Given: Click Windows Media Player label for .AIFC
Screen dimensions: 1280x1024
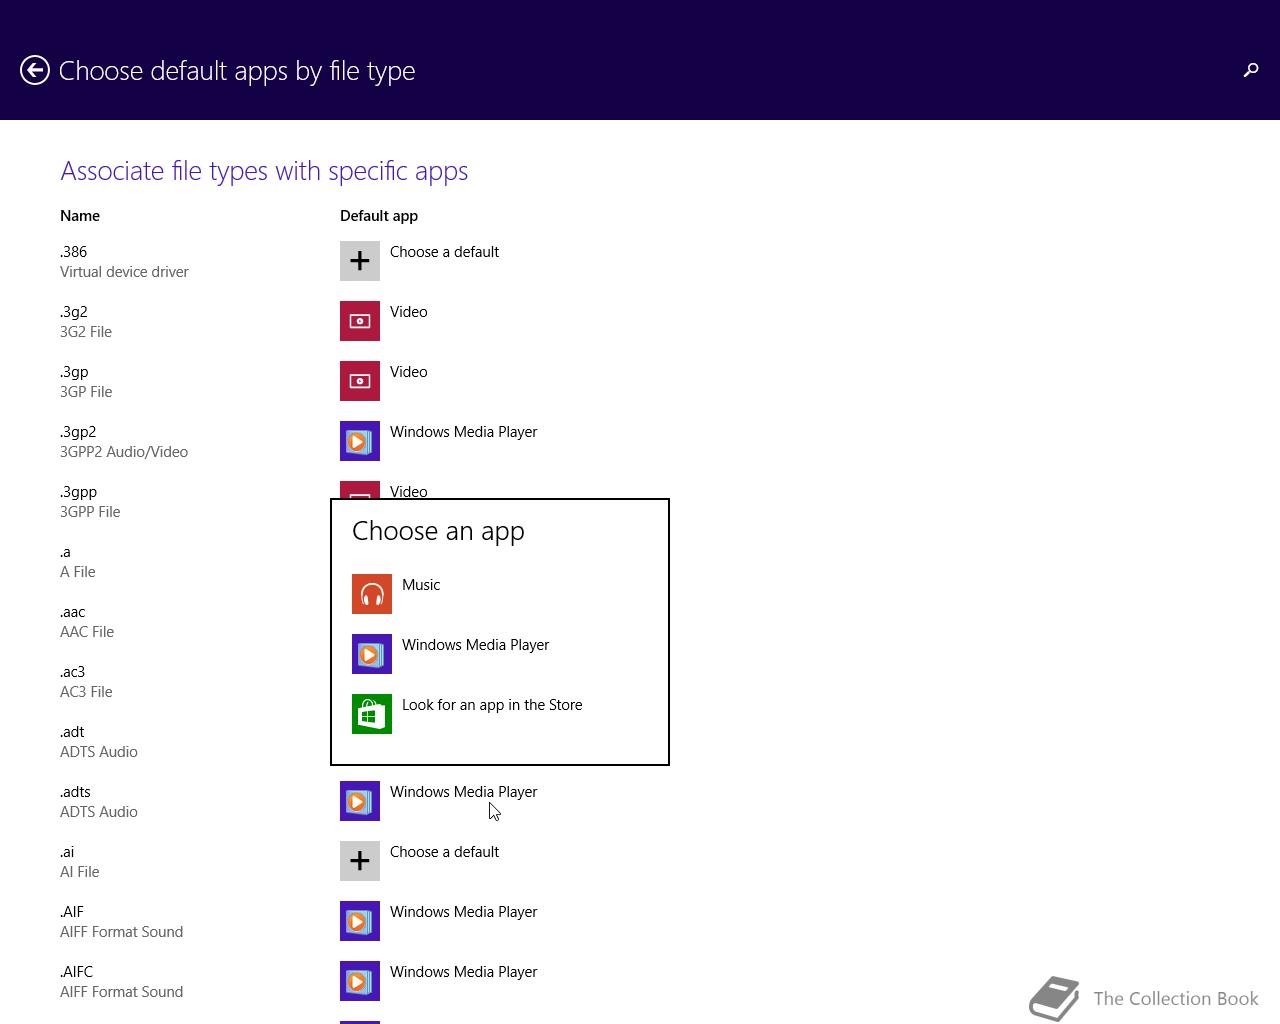Looking at the screenshot, I should pos(463,972).
